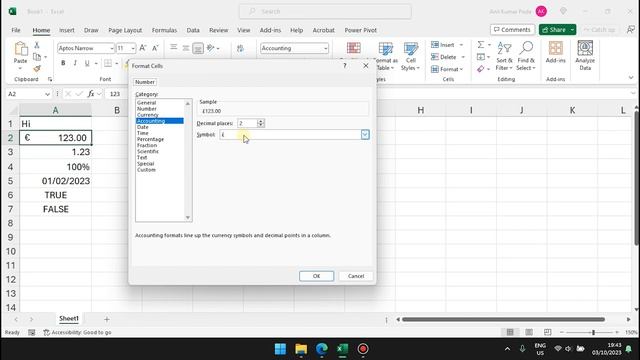Viewport: 640px width, 360px height.
Task: Click the Copy icon in Clipboard group
Action: coord(37,57)
